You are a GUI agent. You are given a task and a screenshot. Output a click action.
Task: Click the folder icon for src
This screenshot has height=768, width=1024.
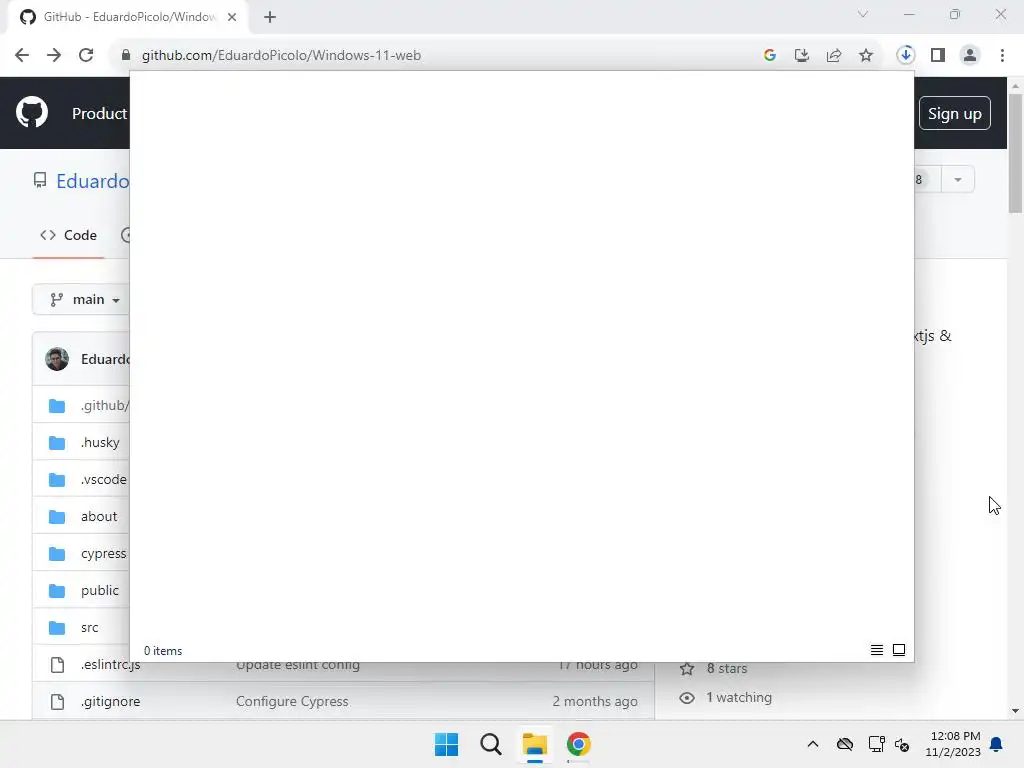57,628
